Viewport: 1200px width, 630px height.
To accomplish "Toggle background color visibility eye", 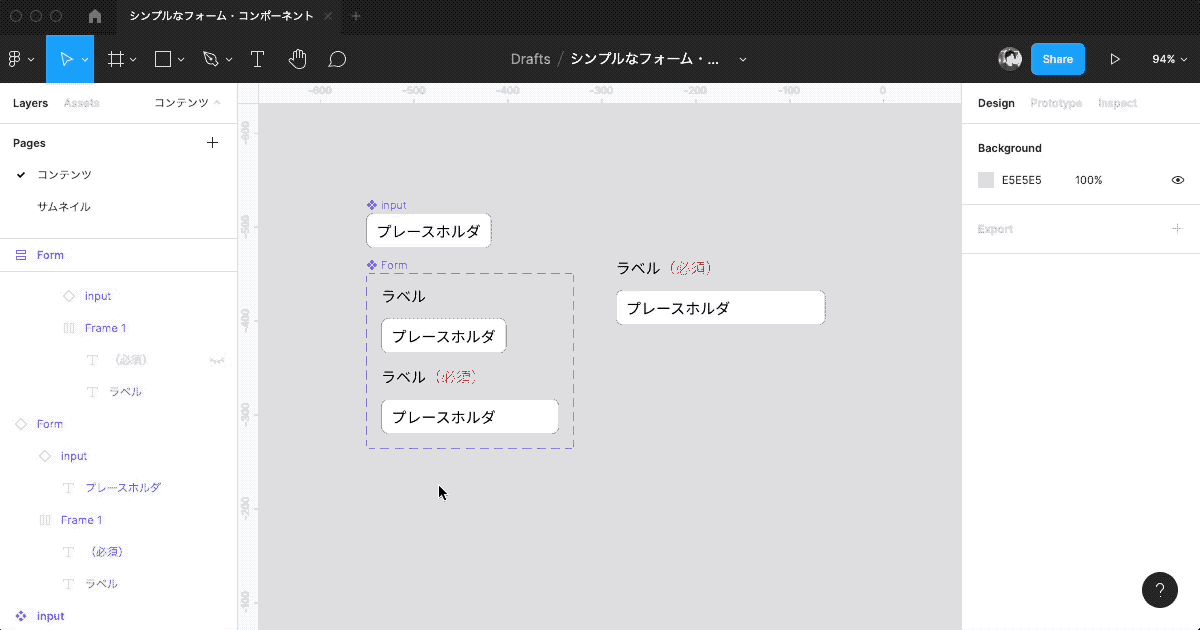I will pyautogui.click(x=1177, y=180).
